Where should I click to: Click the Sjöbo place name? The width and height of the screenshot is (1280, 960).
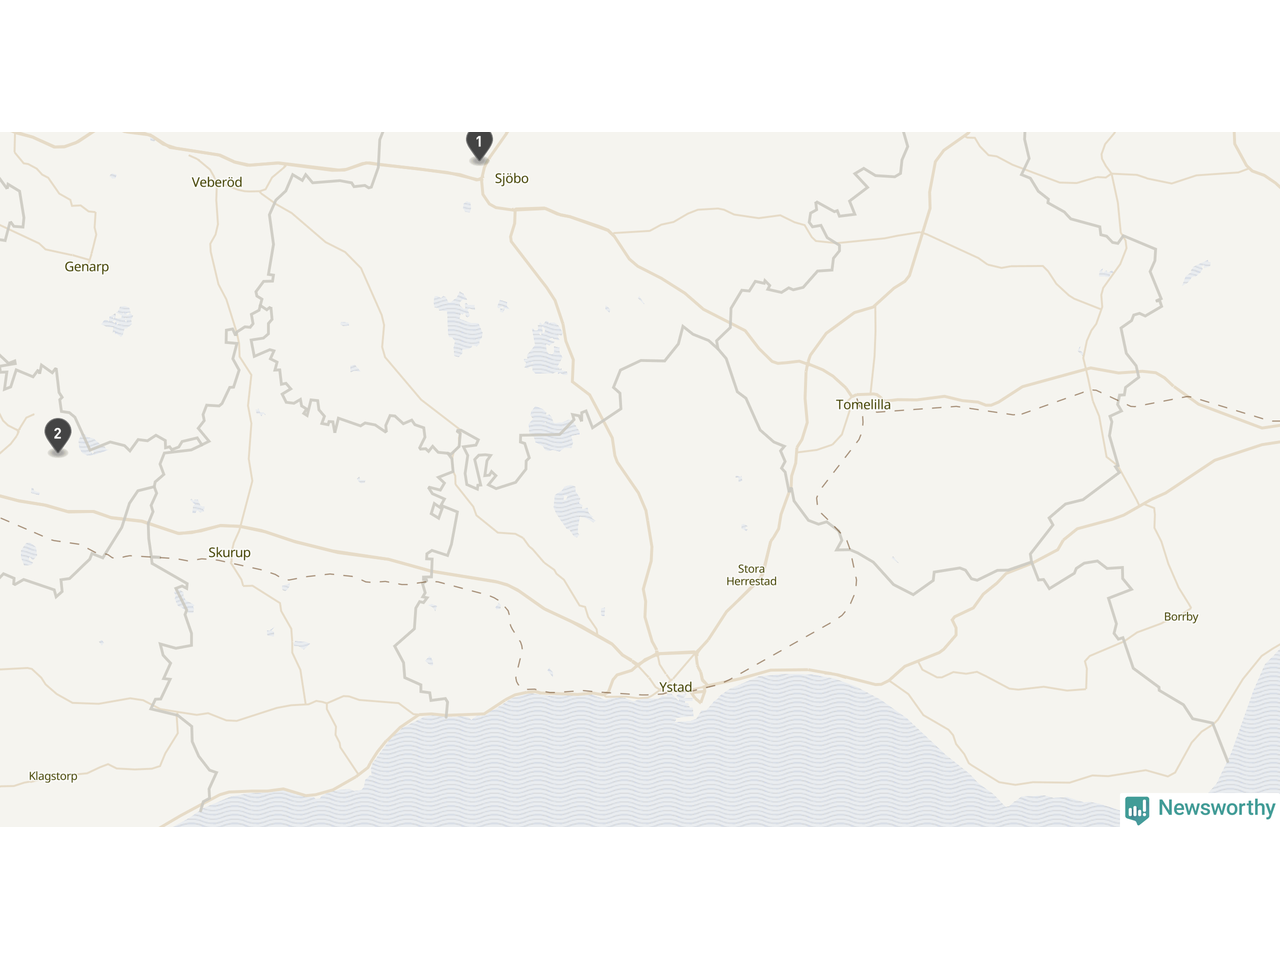pos(511,179)
